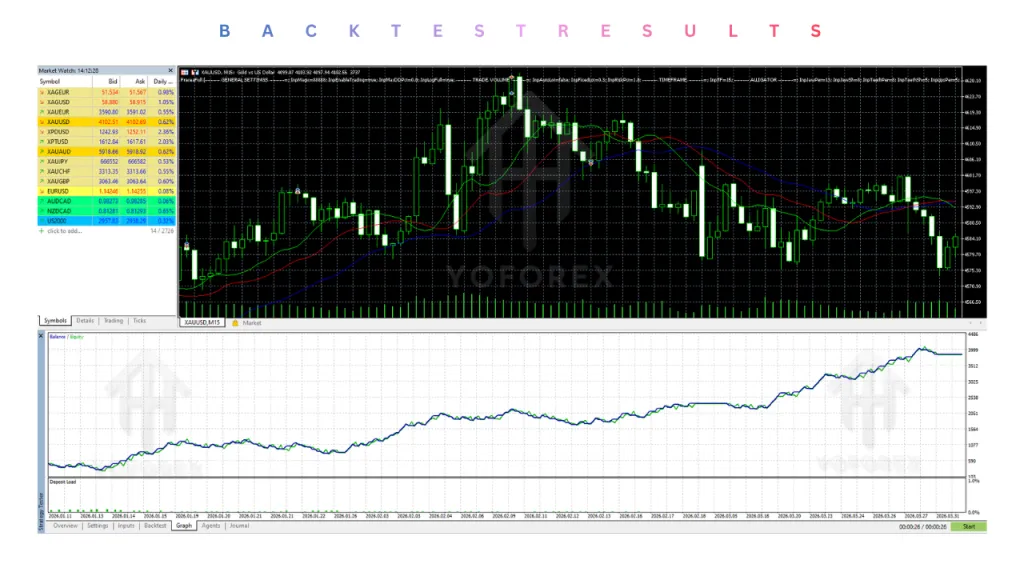Click the XAUUSD bid price 4102.51
The image size is (1024, 576).
[108, 122]
